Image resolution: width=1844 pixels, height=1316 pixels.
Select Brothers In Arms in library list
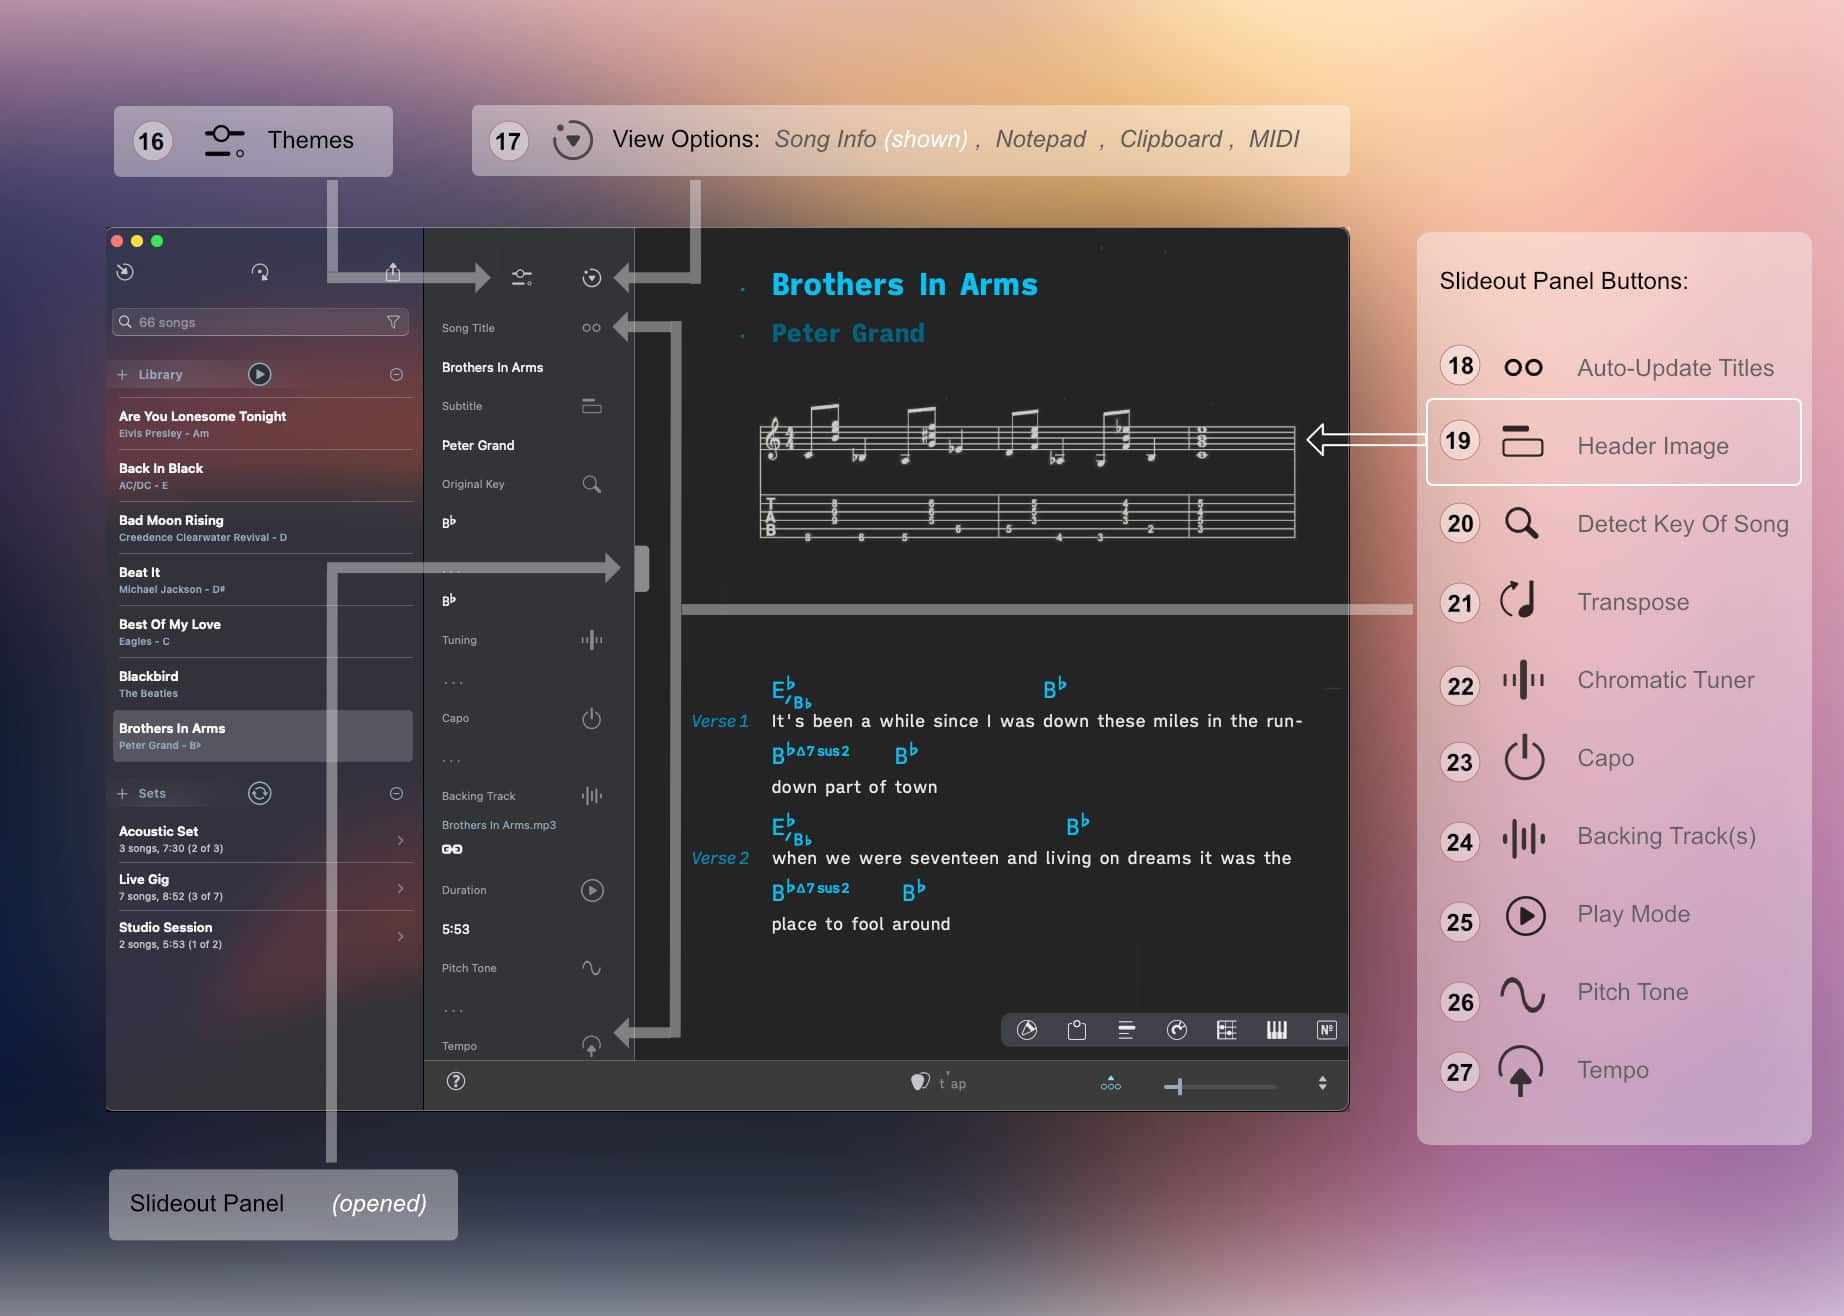tap(264, 736)
